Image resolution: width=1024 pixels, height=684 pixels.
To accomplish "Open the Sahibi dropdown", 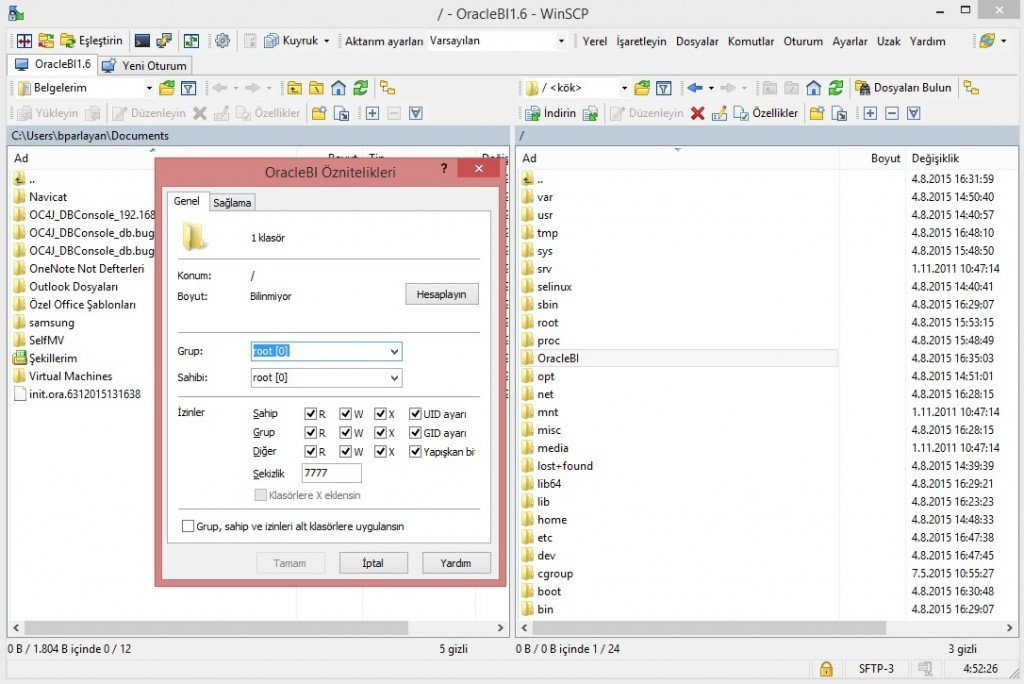I will [394, 378].
